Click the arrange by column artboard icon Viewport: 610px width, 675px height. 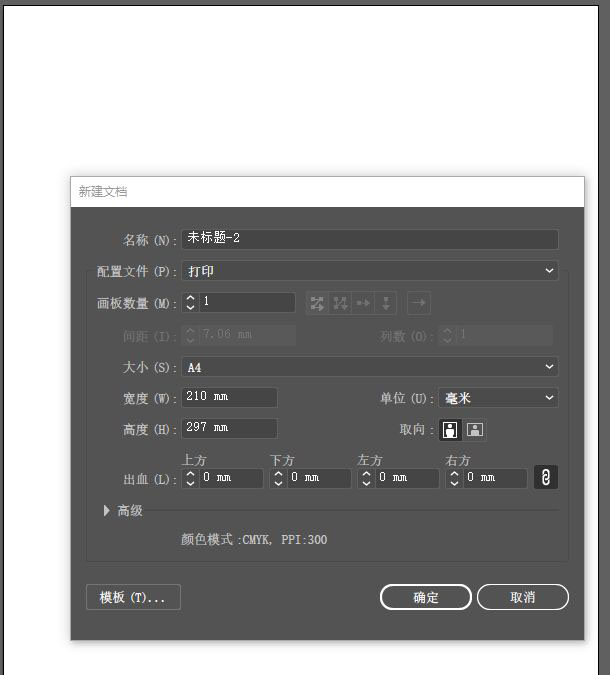tap(386, 303)
